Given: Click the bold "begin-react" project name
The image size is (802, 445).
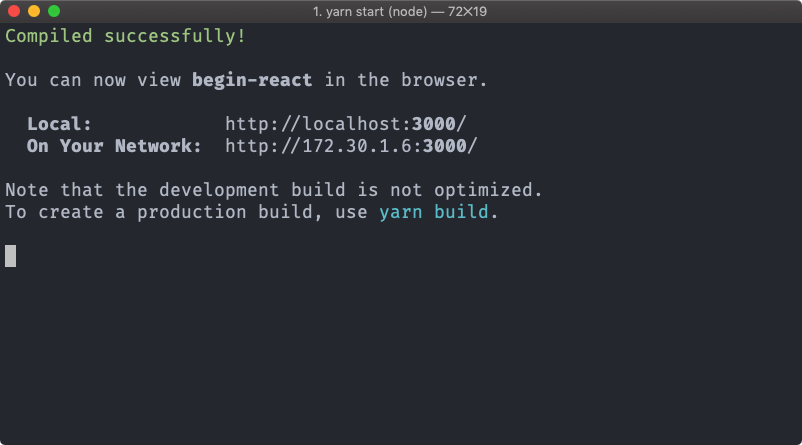Looking at the screenshot, I should (x=252, y=80).
